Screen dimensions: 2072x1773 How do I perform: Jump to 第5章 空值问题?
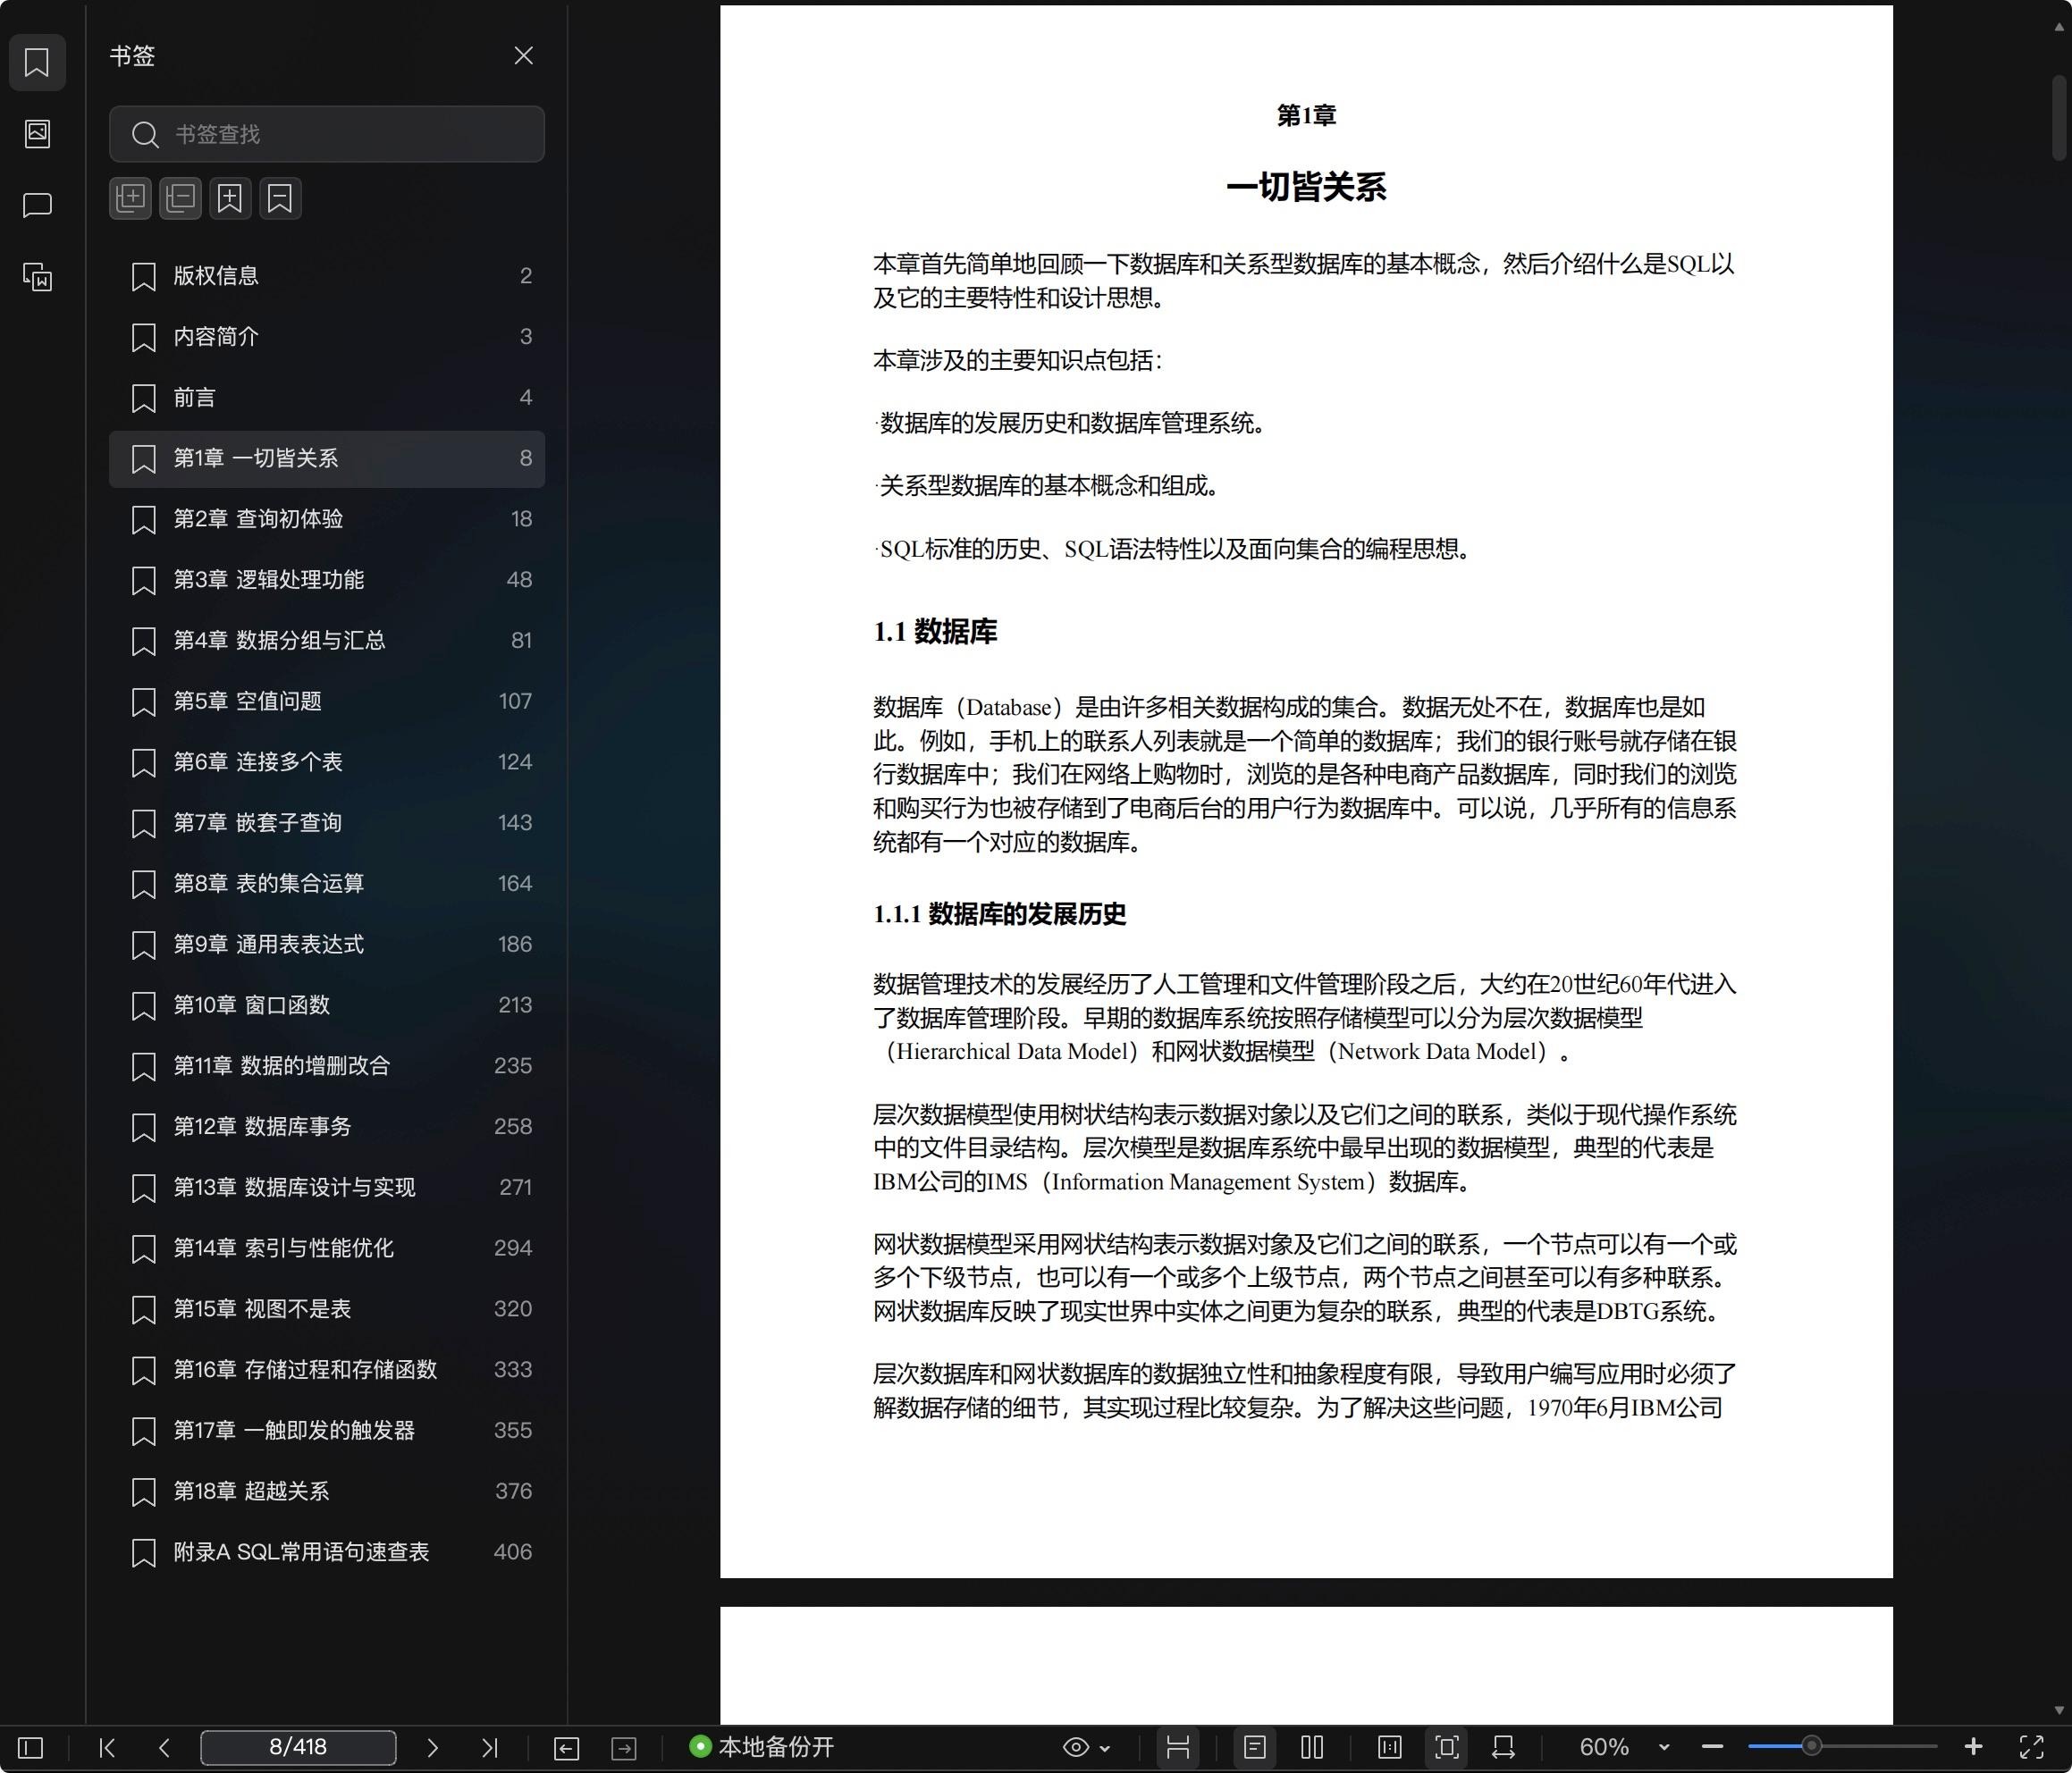point(327,702)
